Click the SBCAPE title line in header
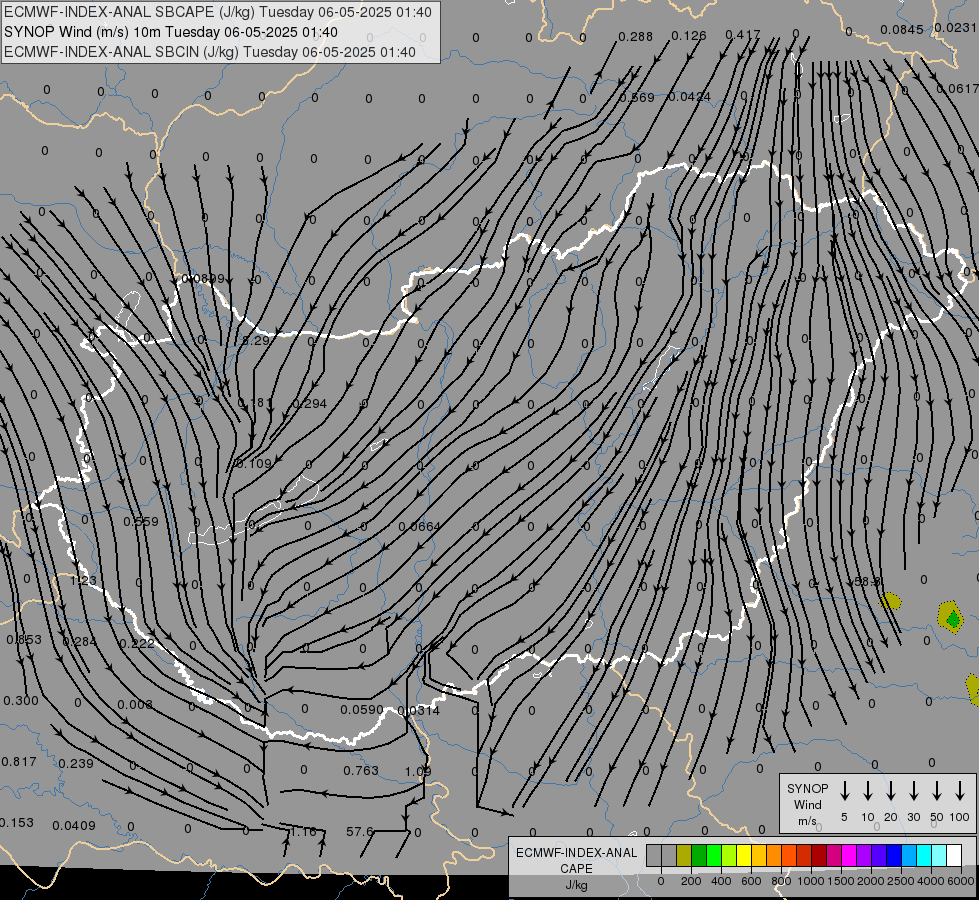 pyautogui.click(x=218, y=12)
